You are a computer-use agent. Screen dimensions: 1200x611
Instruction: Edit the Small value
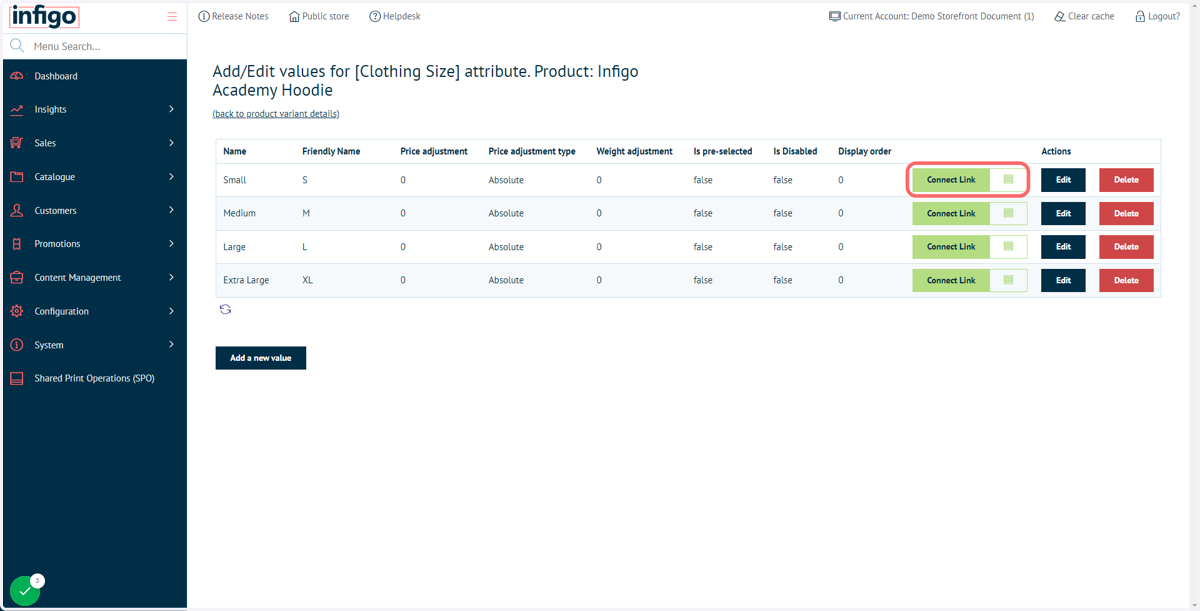click(1063, 180)
